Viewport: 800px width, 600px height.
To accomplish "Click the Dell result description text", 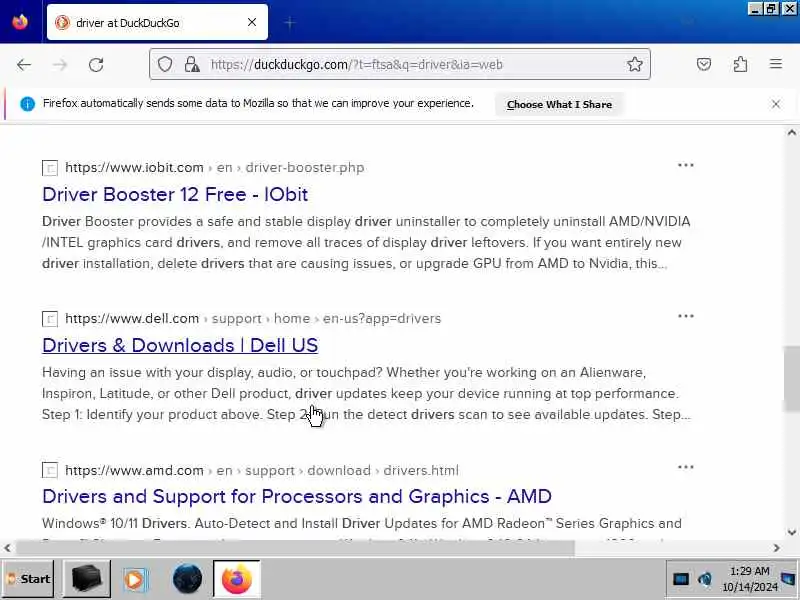I will (366, 393).
